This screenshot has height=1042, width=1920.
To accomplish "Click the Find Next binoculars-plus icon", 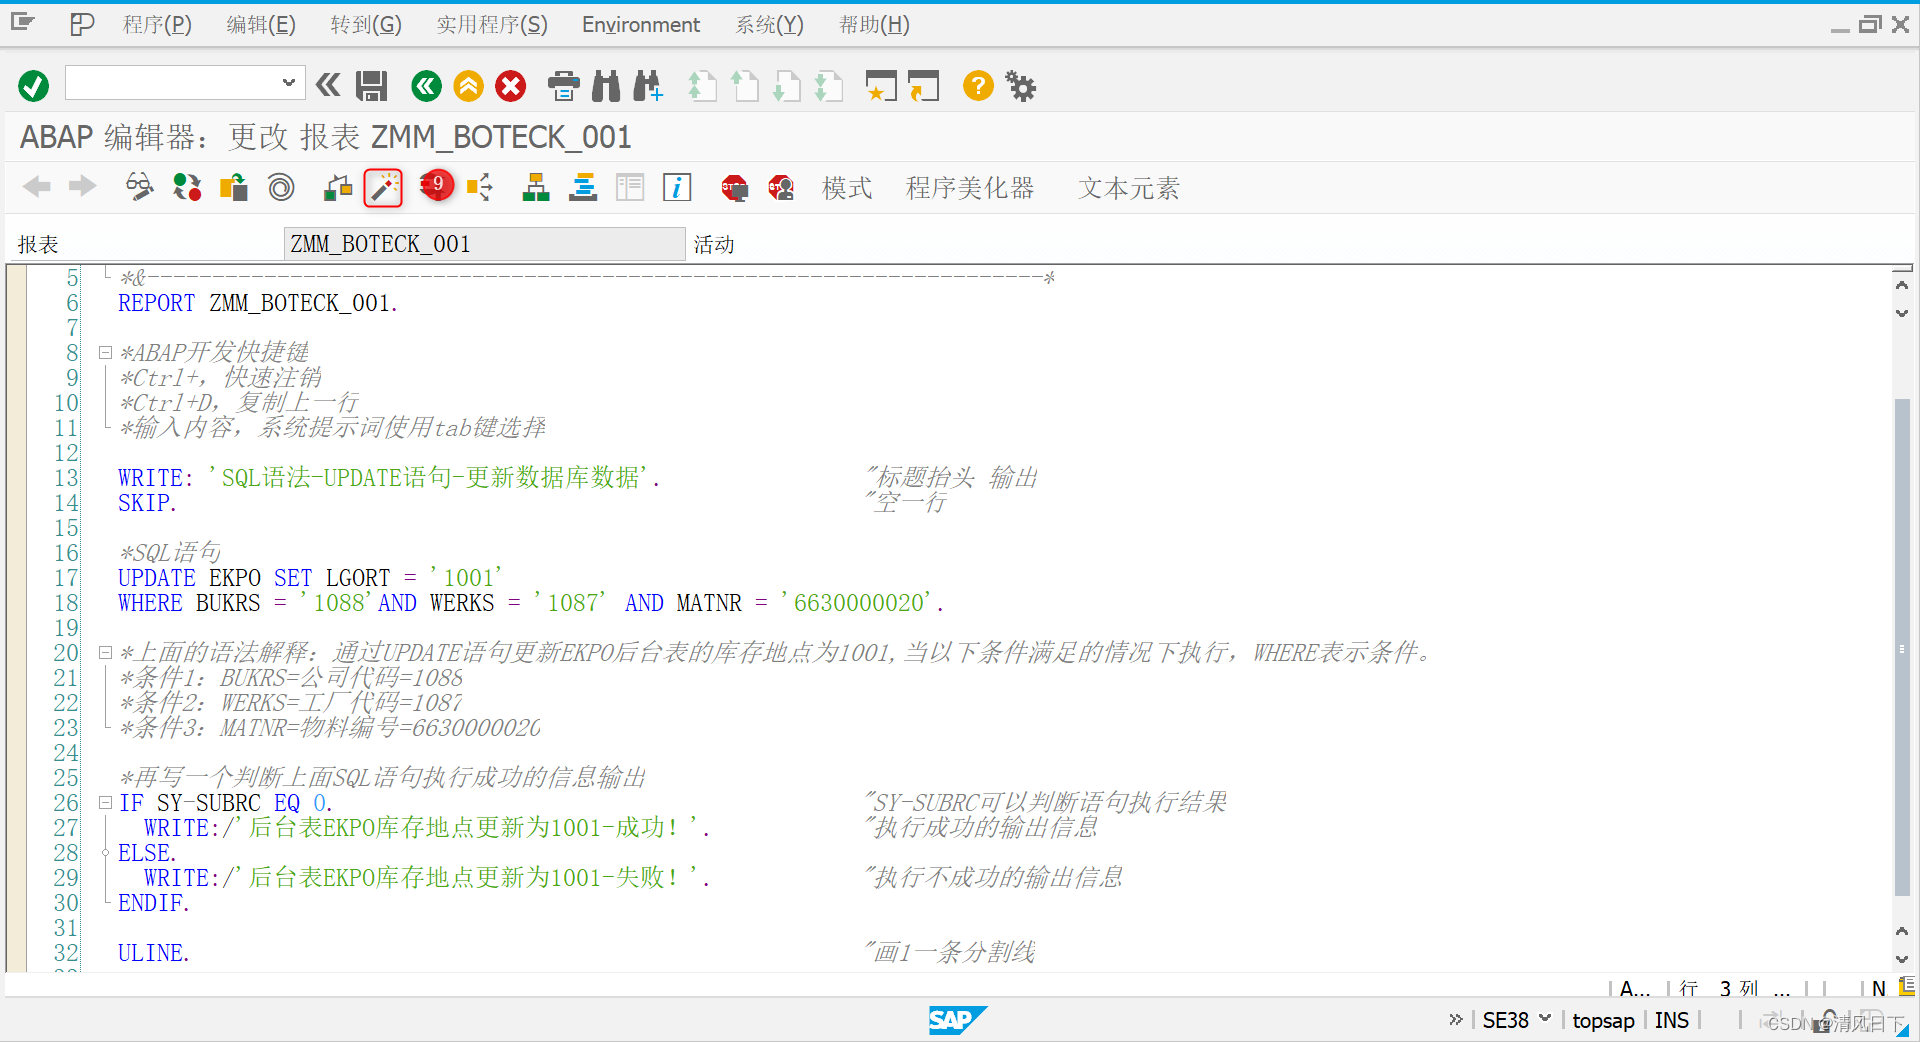I will 648,86.
